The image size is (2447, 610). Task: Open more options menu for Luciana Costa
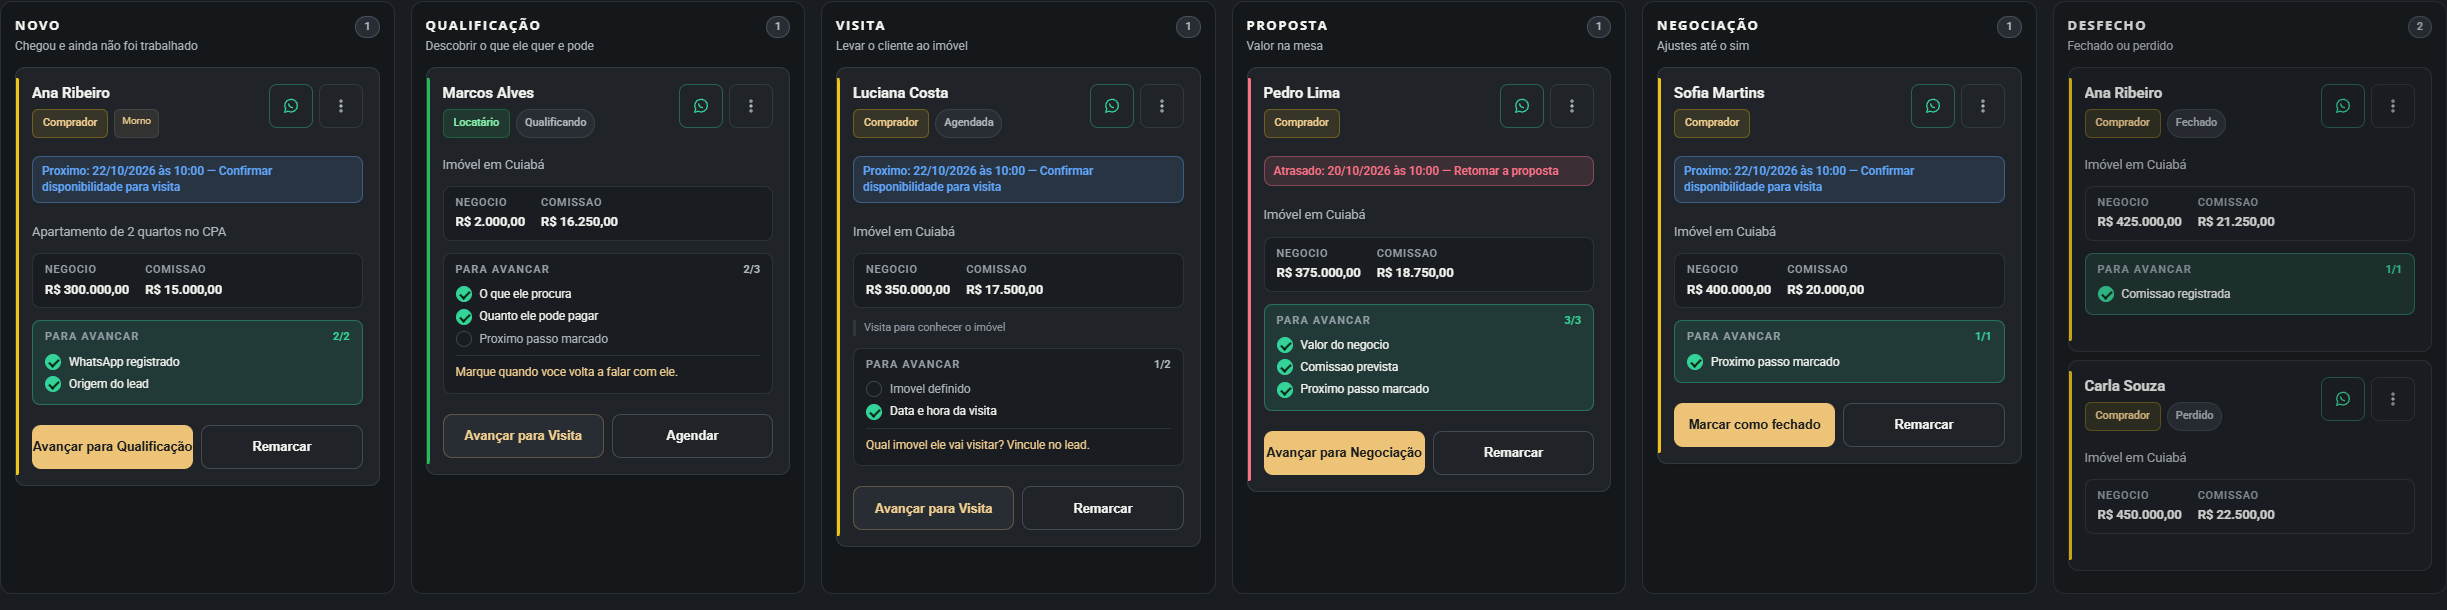pyautogui.click(x=1162, y=106)
